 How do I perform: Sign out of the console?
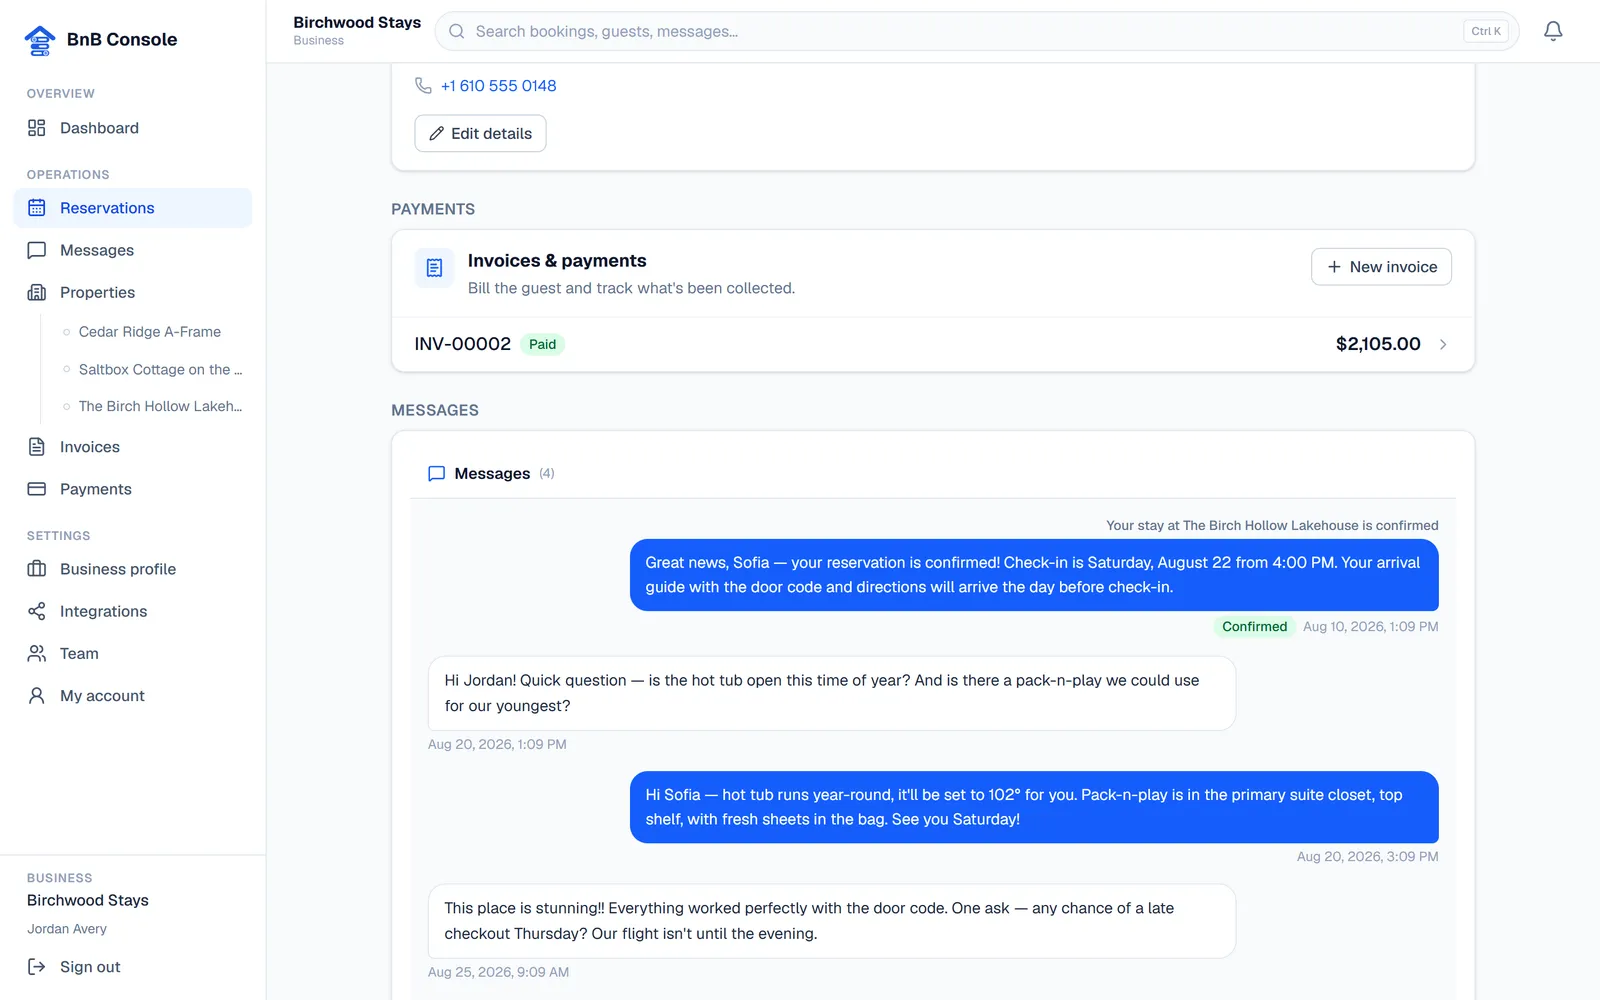pos(133,967)
